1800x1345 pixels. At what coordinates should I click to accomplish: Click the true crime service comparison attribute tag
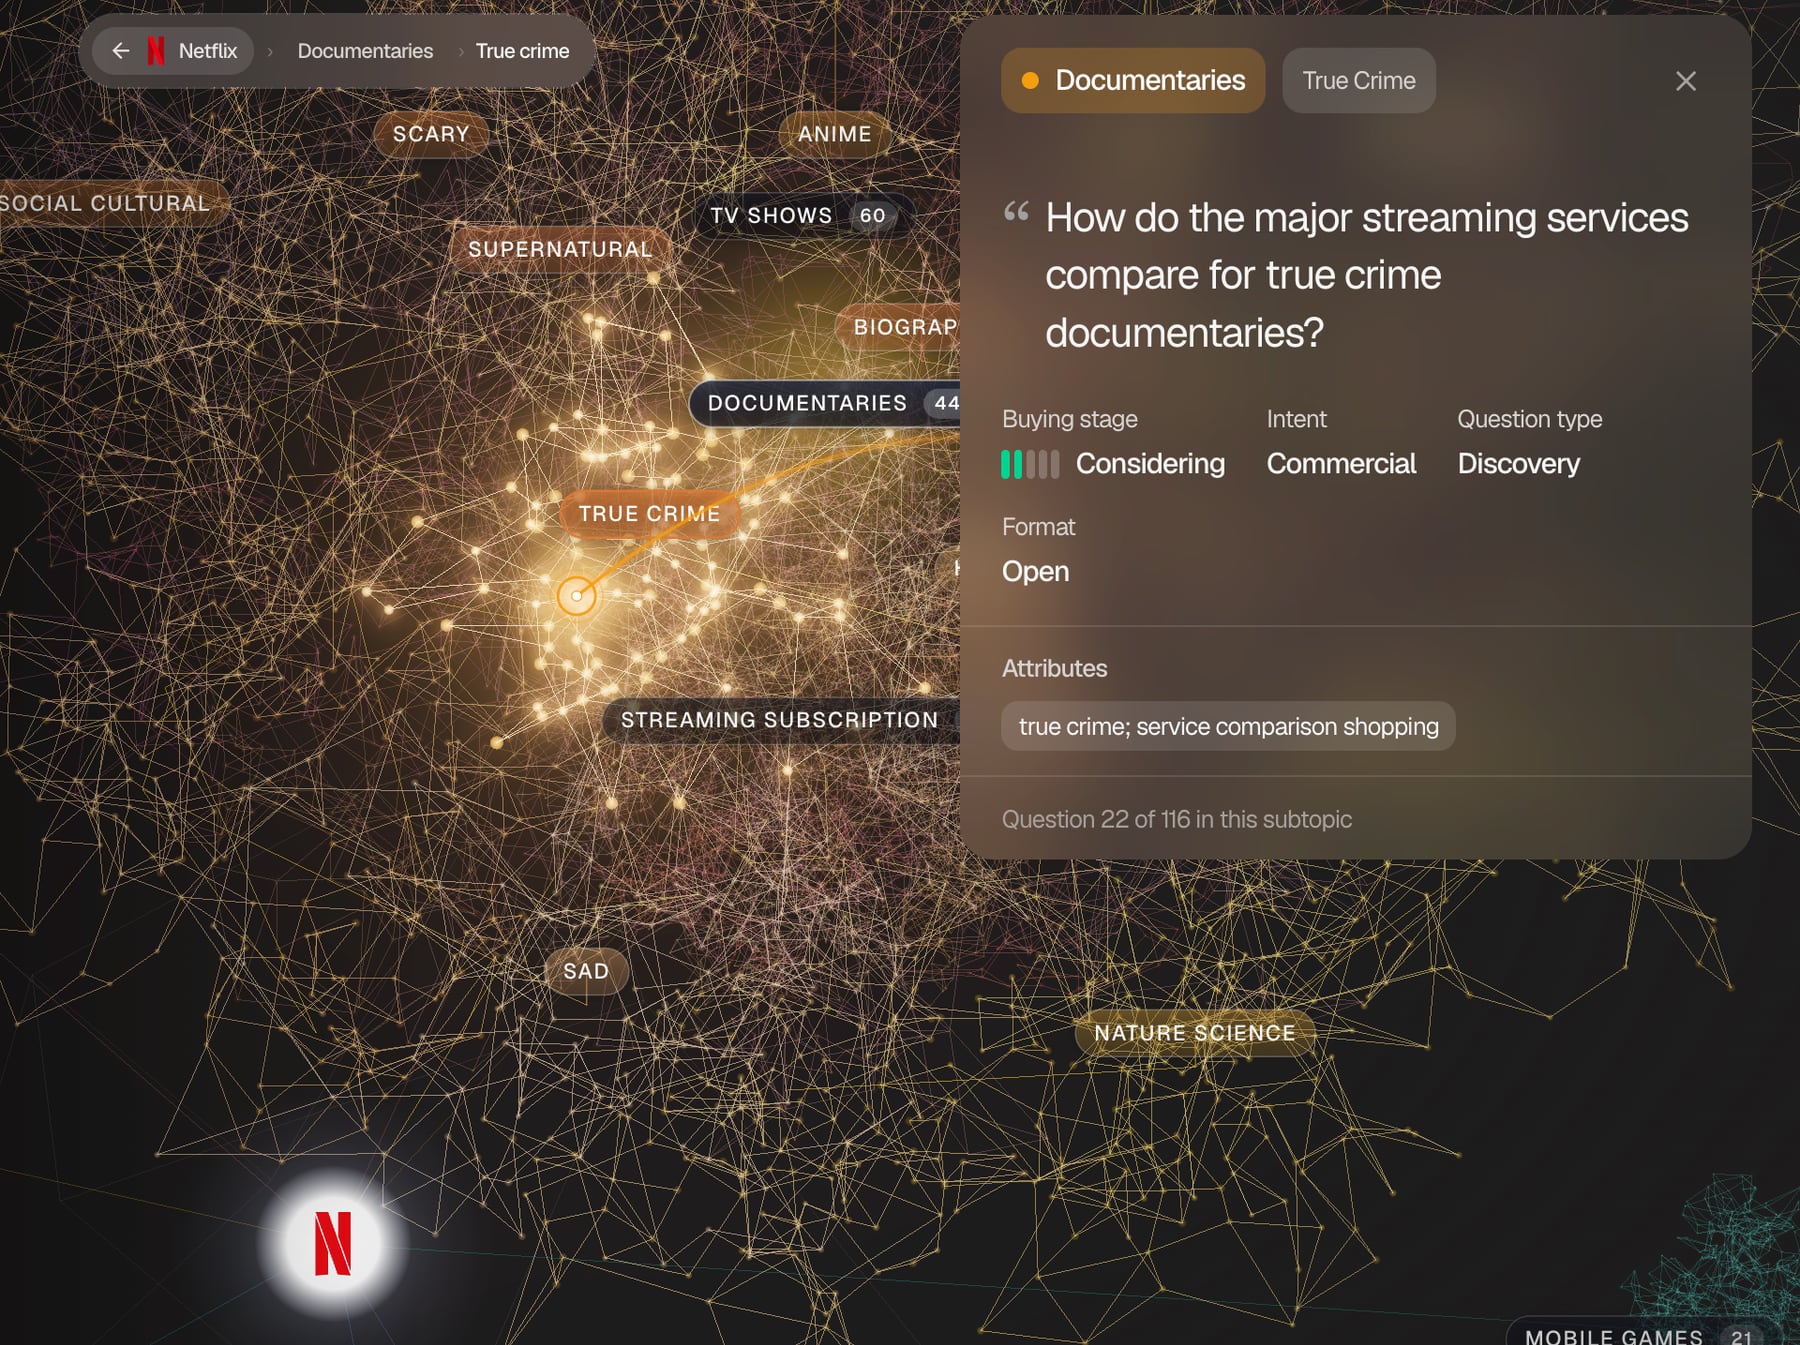1228,726
